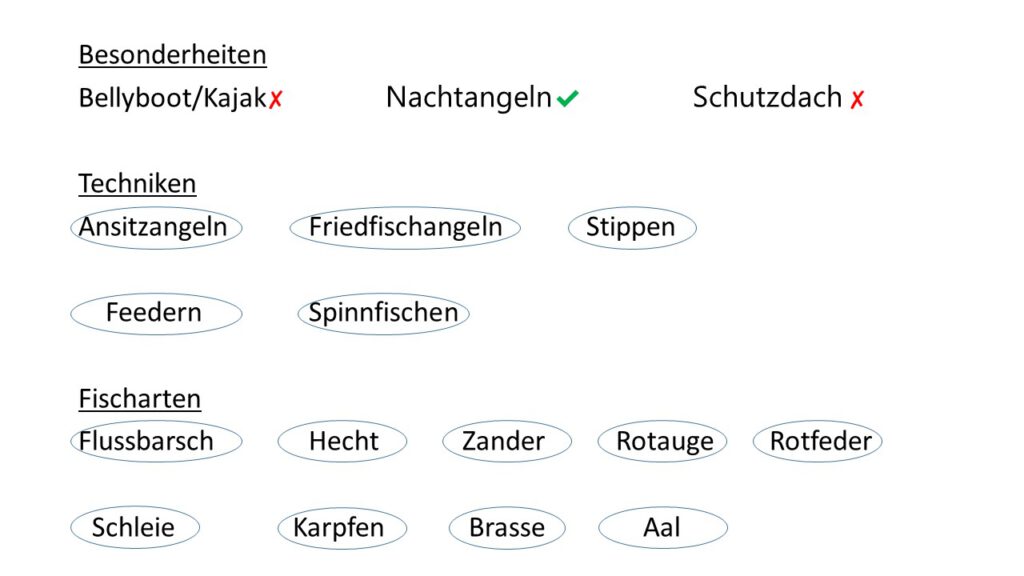Click the Hecht fish tag
Viewport: 1024px width, 576px height.
[x=343, y=441]
